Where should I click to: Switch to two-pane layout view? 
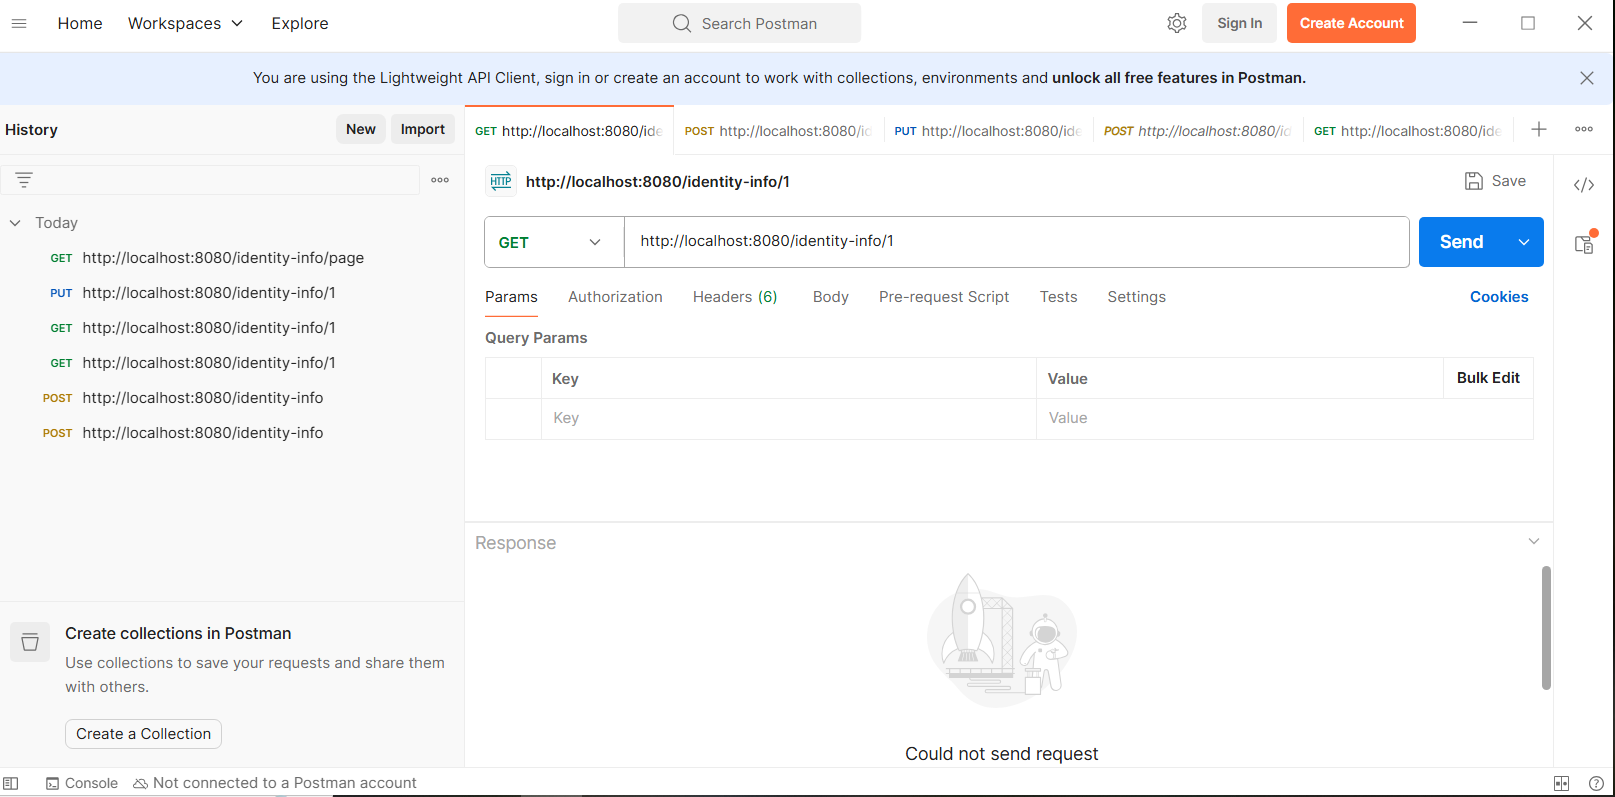(x=1561, y=783)
